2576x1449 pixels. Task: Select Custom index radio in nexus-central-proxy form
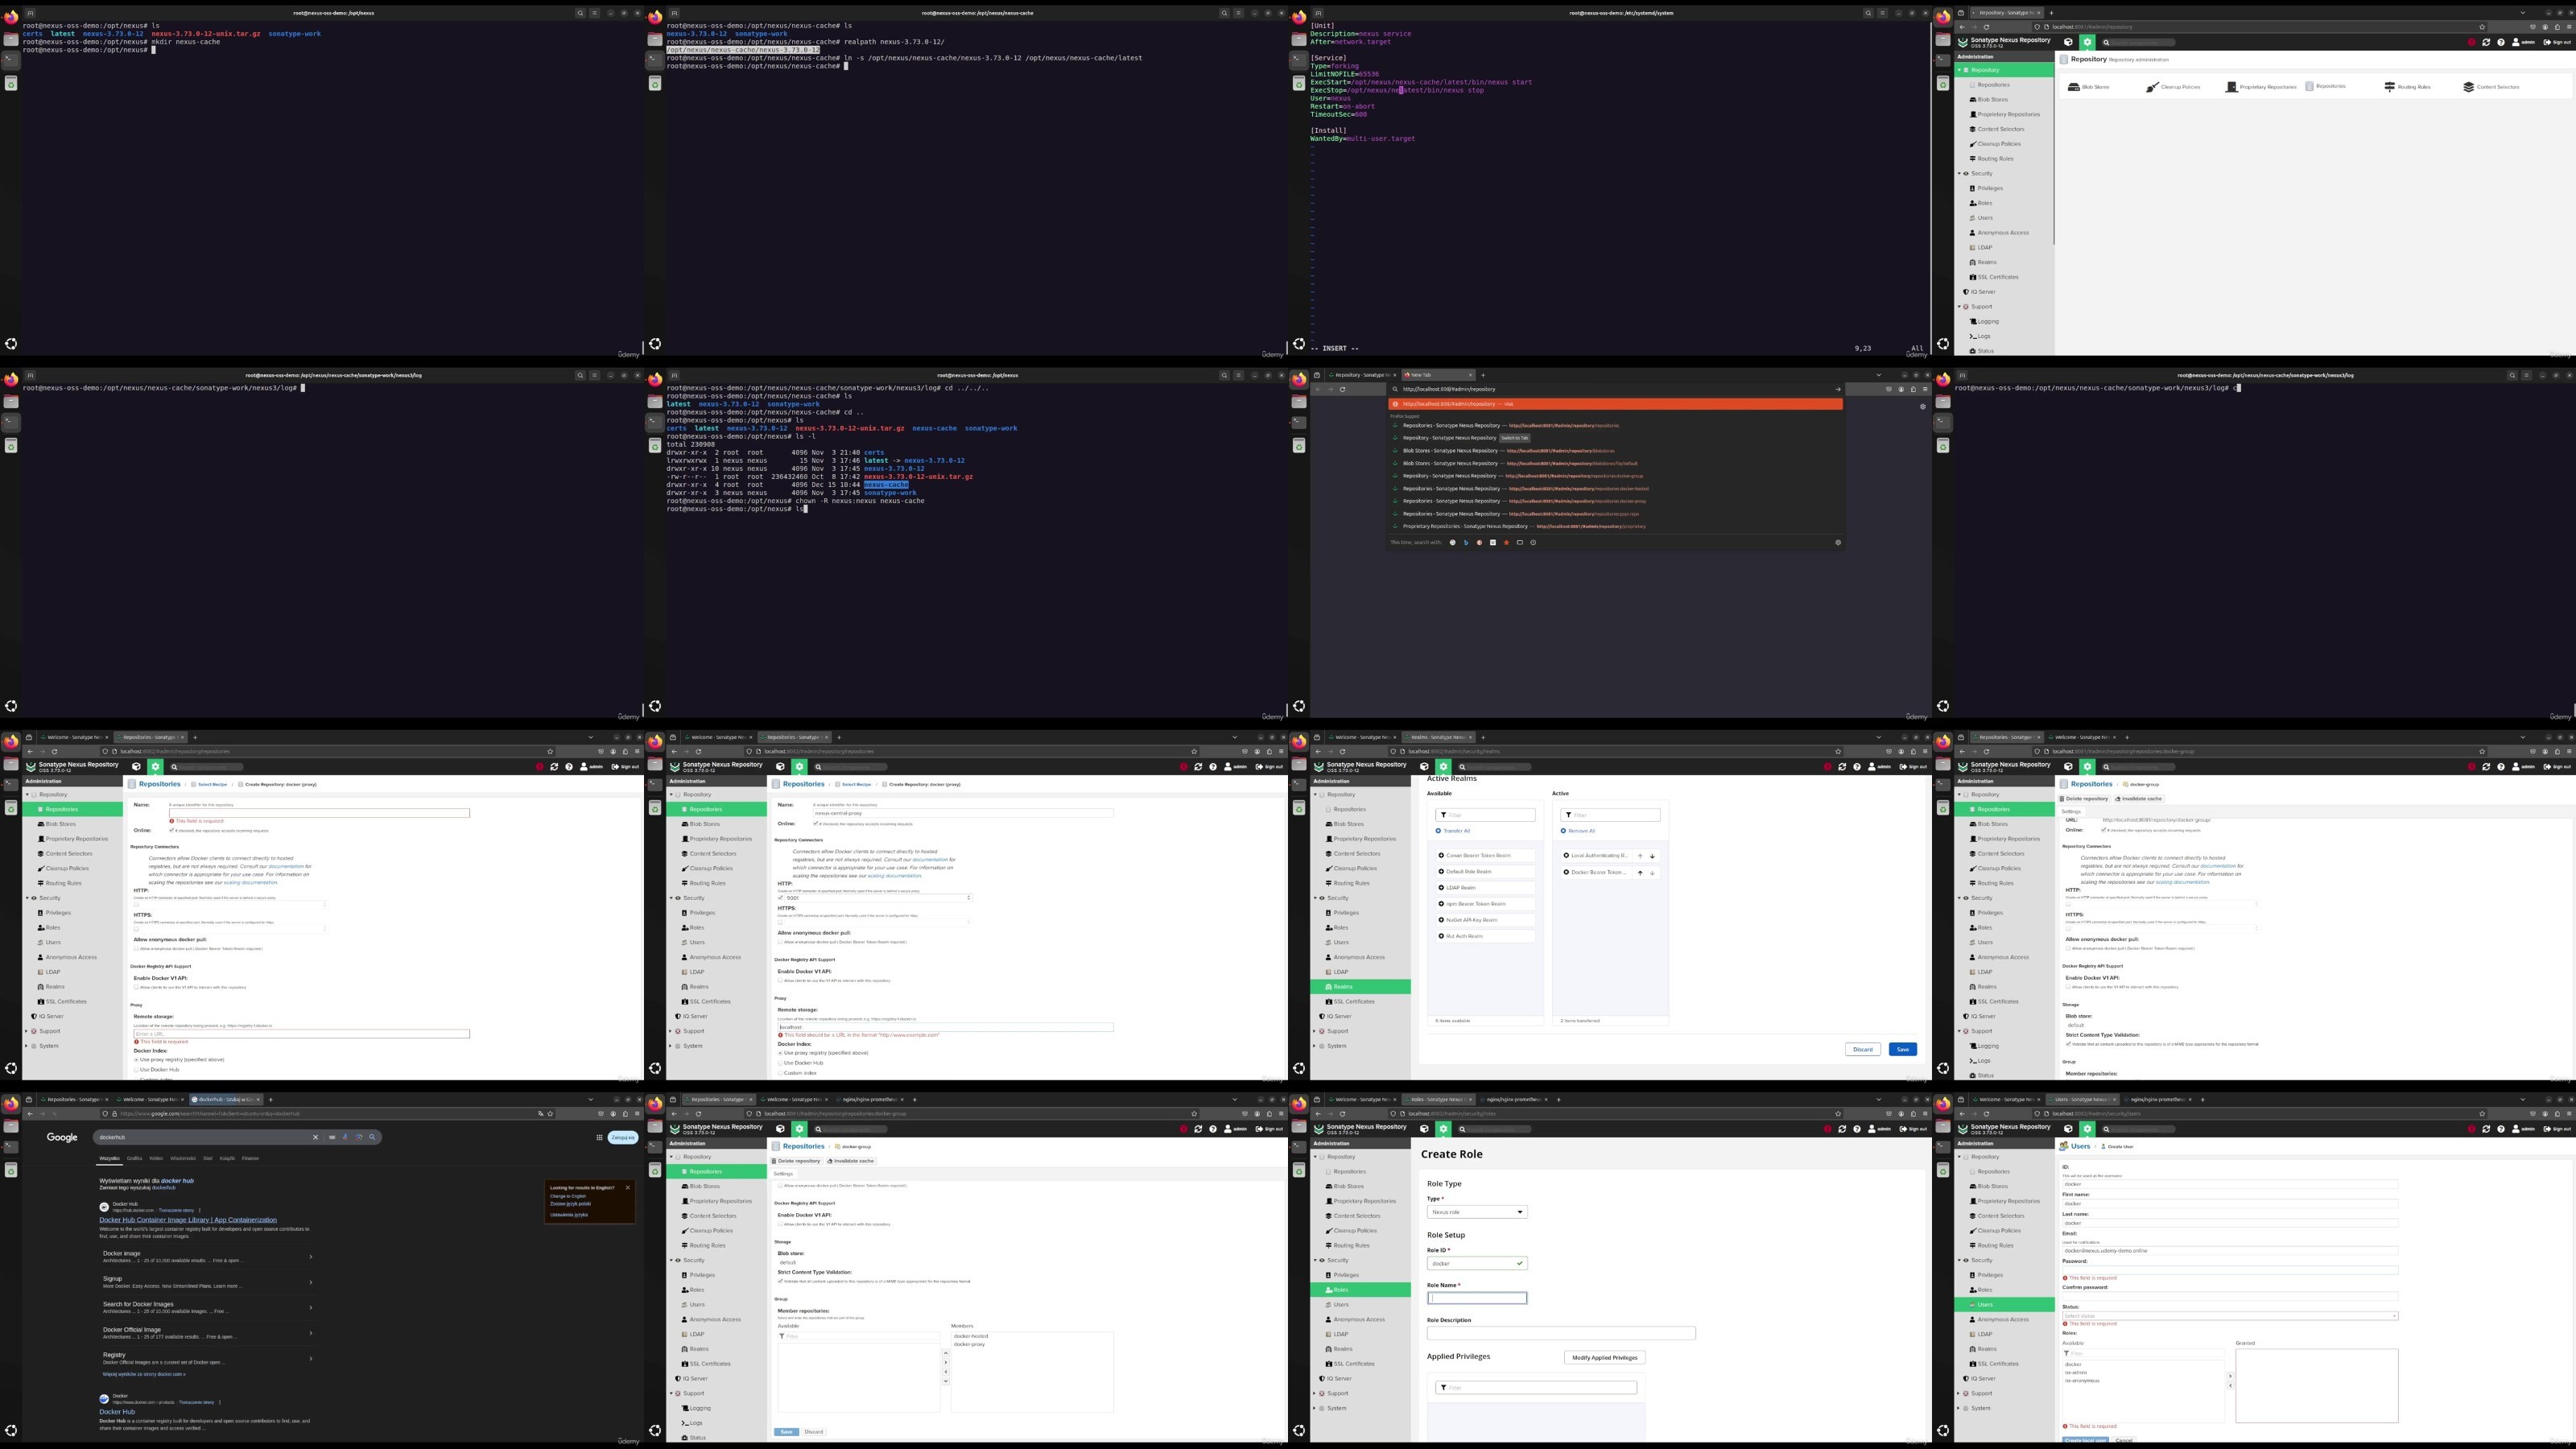(781, 1073)
